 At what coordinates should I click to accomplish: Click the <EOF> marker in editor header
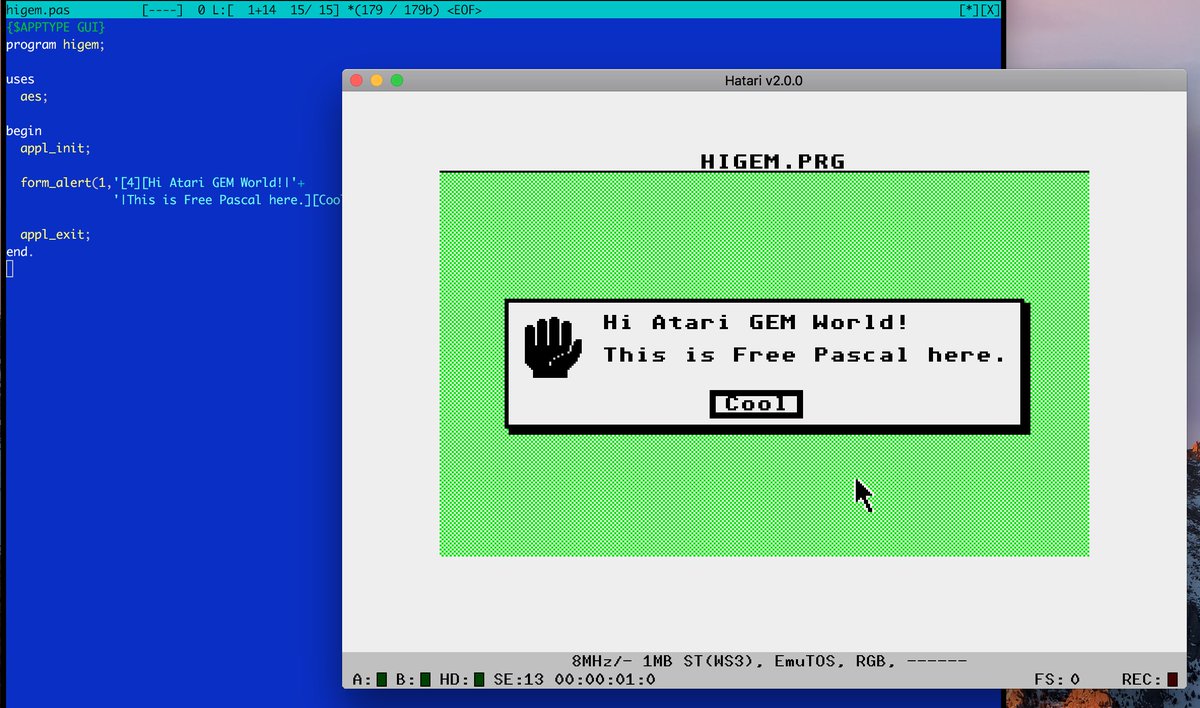(x=465, y=9)
